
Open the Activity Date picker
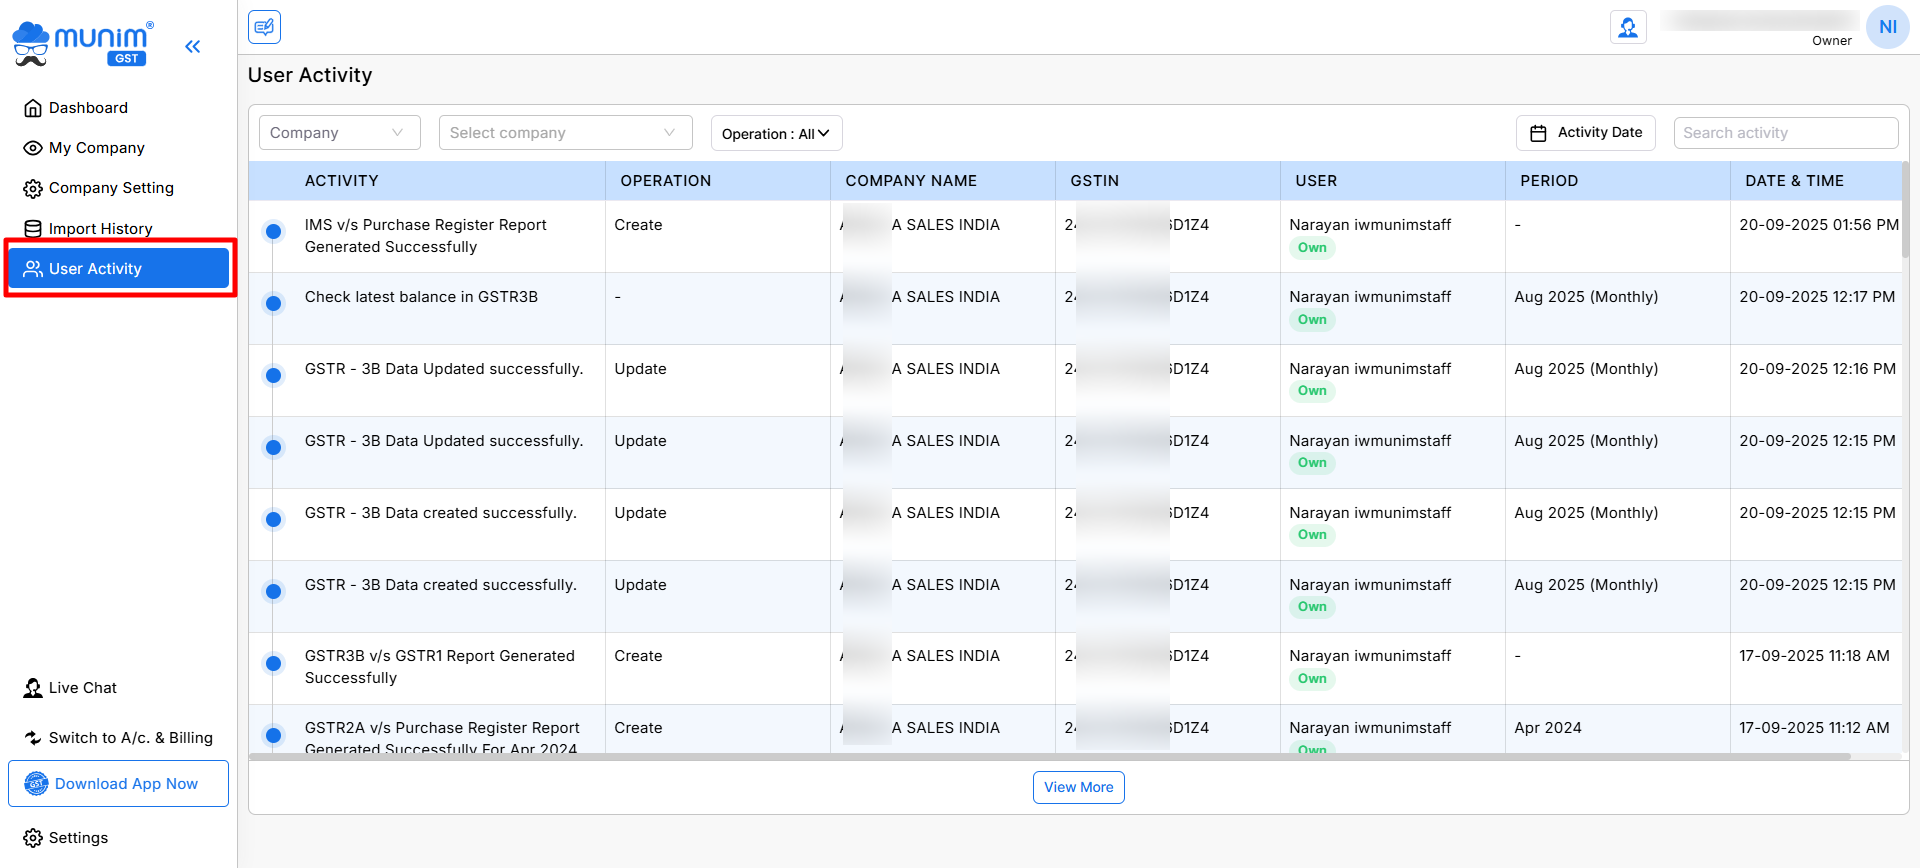[x=1586, y=133]
